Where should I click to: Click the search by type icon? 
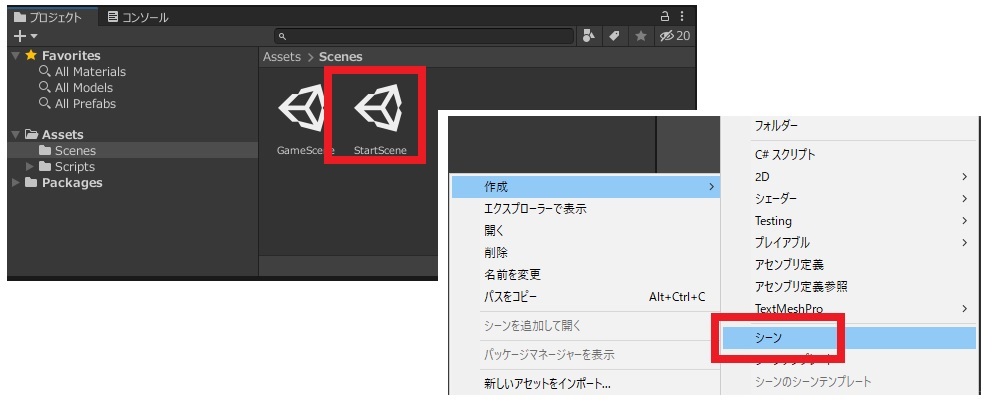pos(589,36)
